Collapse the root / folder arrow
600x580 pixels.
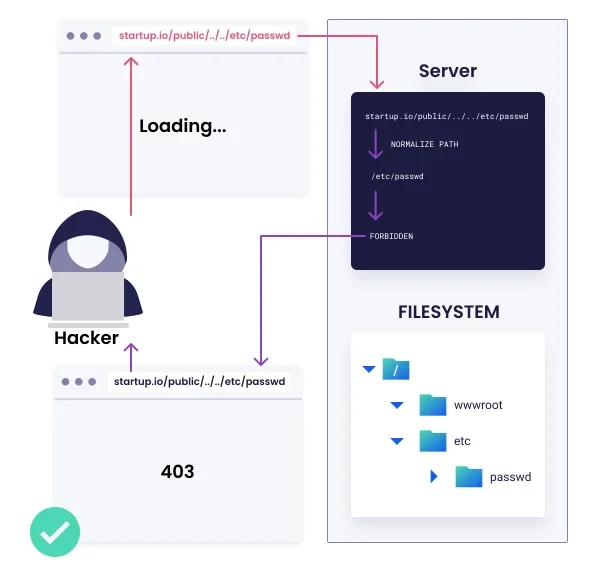coord(369,369)
